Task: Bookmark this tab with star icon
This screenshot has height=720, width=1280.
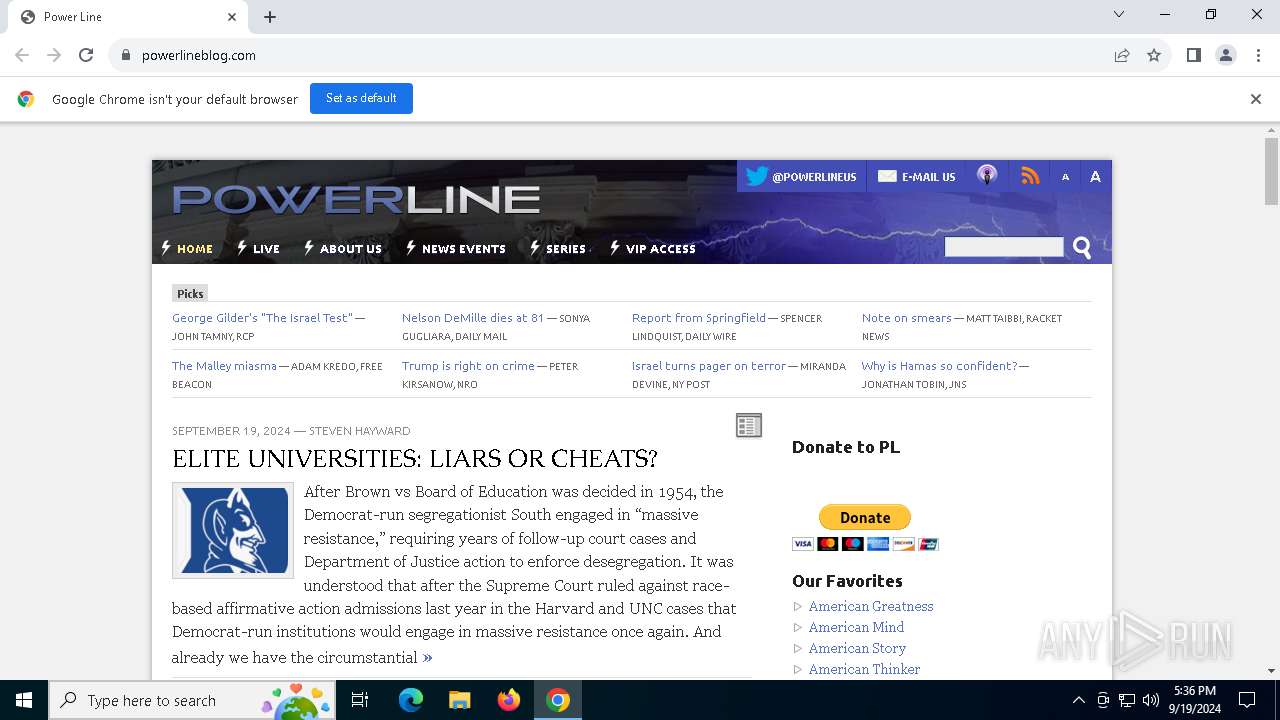Action: tap(1154, 55)
